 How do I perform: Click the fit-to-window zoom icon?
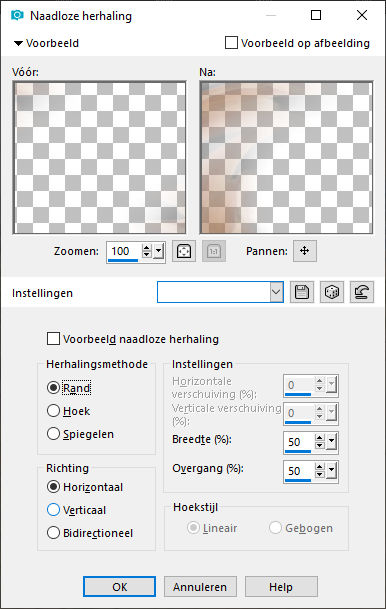click(x=184, y=251)
